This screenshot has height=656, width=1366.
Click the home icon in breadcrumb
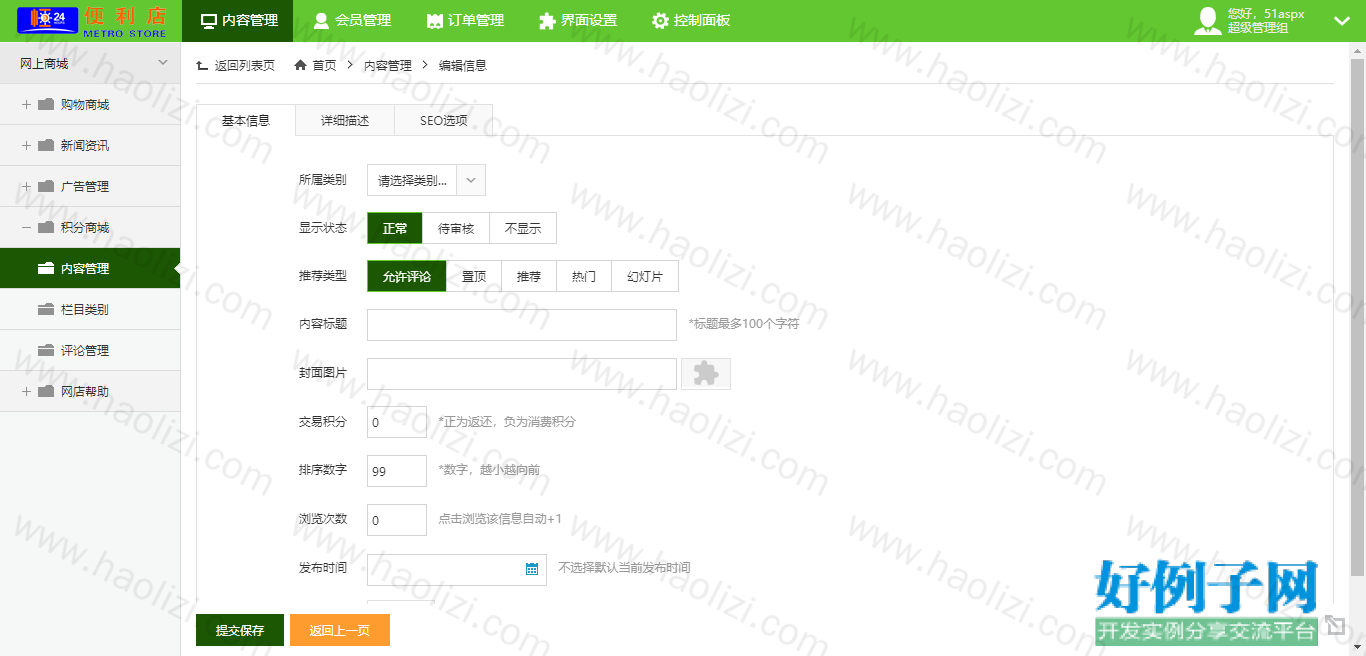point(300,65)
